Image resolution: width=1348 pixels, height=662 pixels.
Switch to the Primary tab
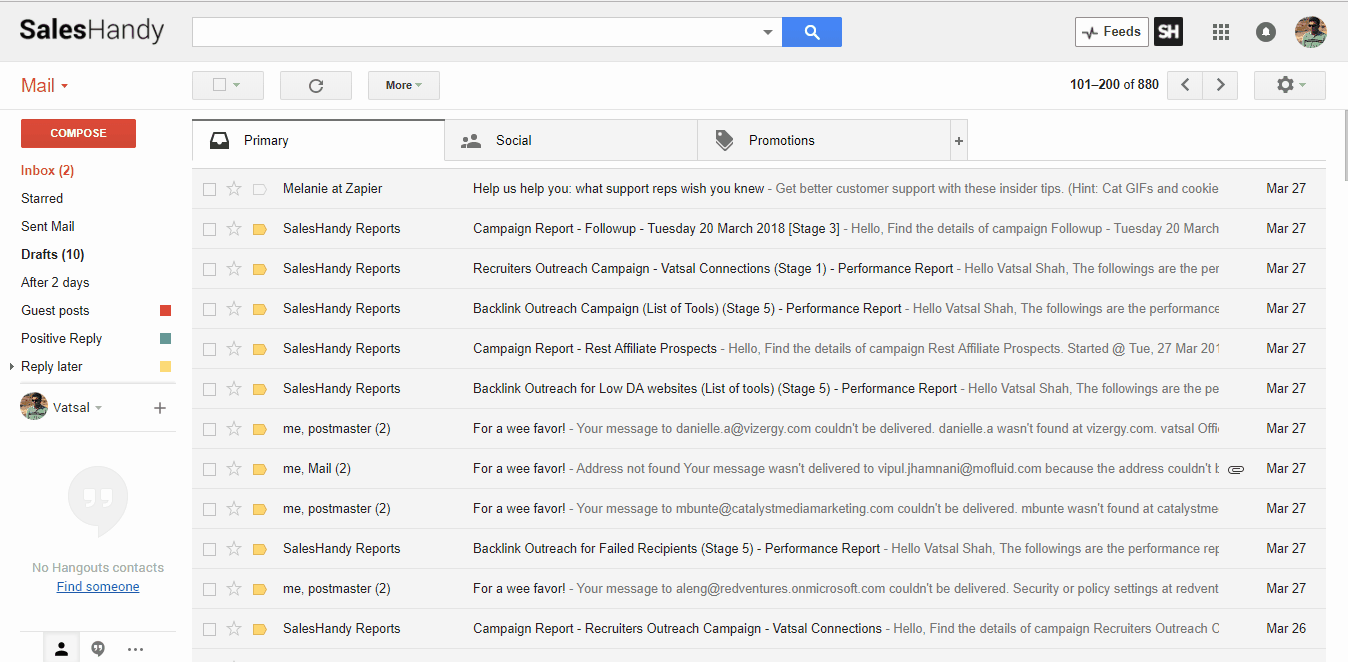tap(318, 141)
